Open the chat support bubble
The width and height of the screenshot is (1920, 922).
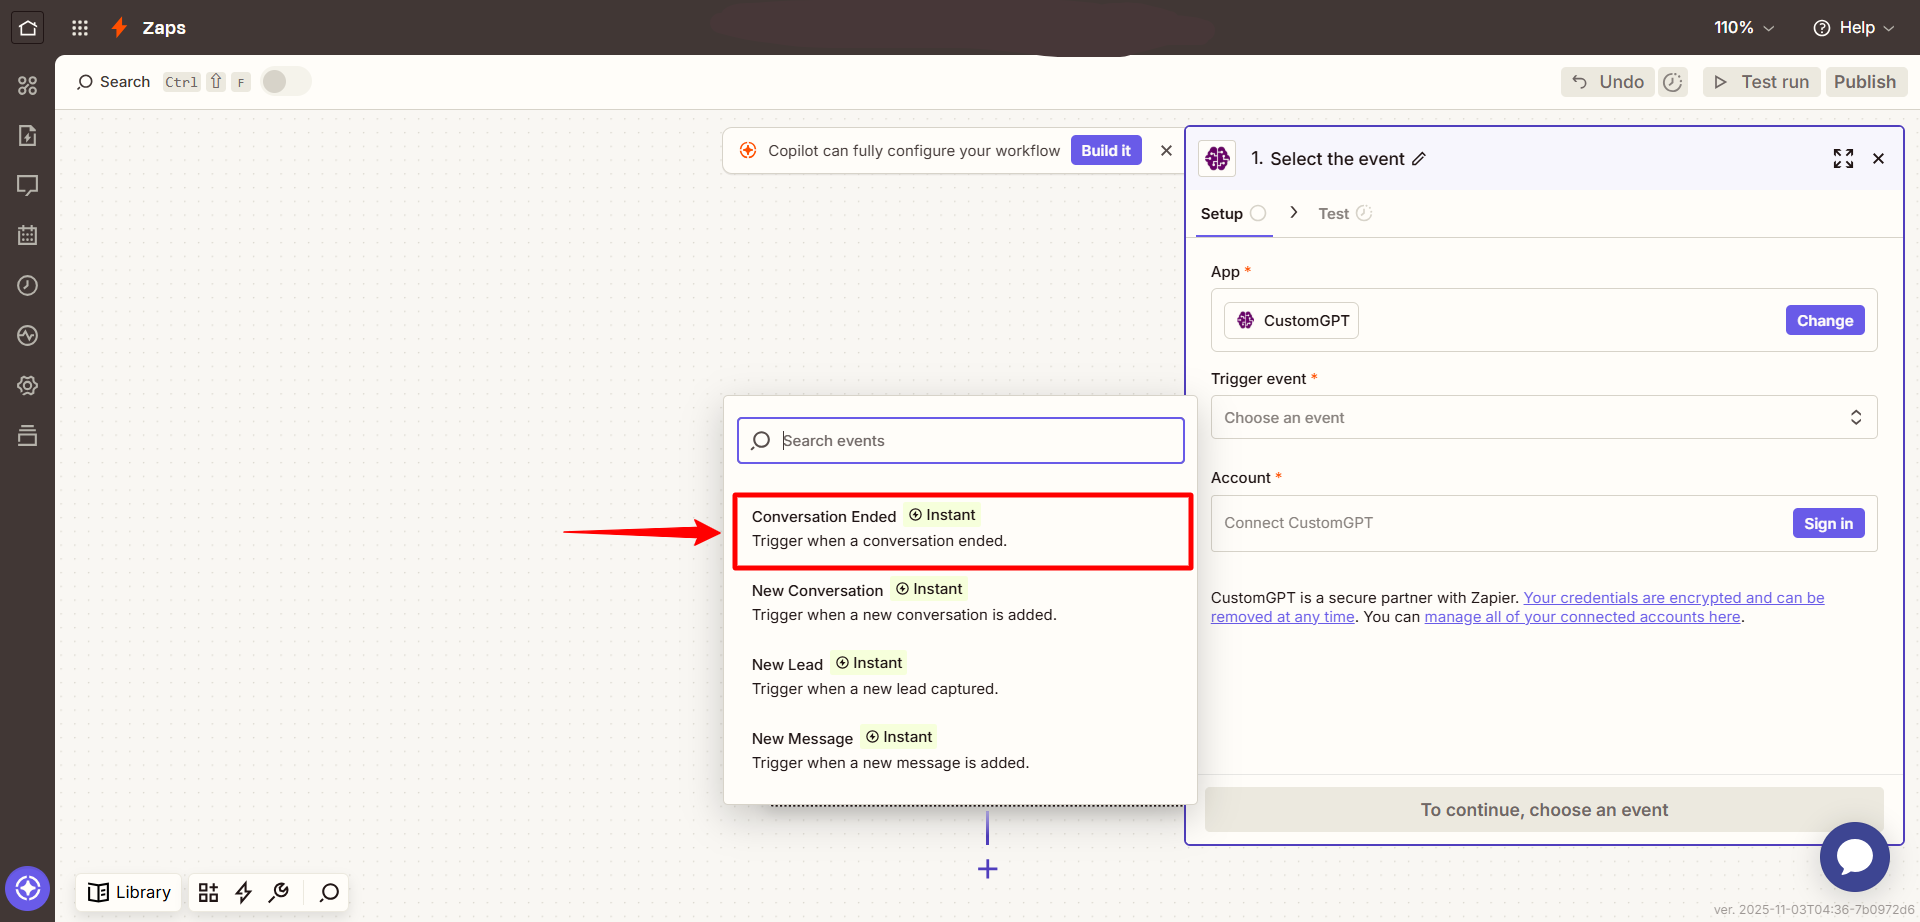tap(1855, 857)
